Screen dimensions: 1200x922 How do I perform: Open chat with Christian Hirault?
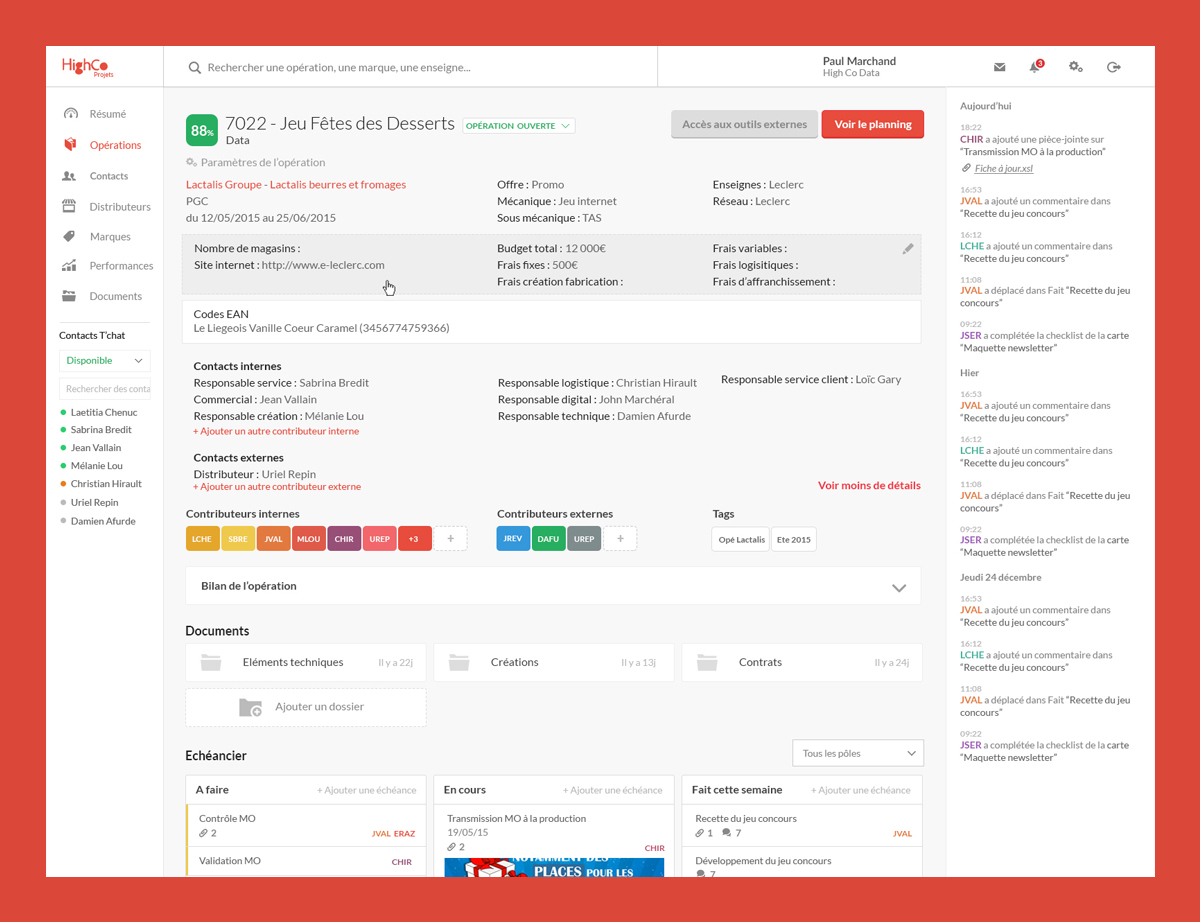[x=106, y=483]
